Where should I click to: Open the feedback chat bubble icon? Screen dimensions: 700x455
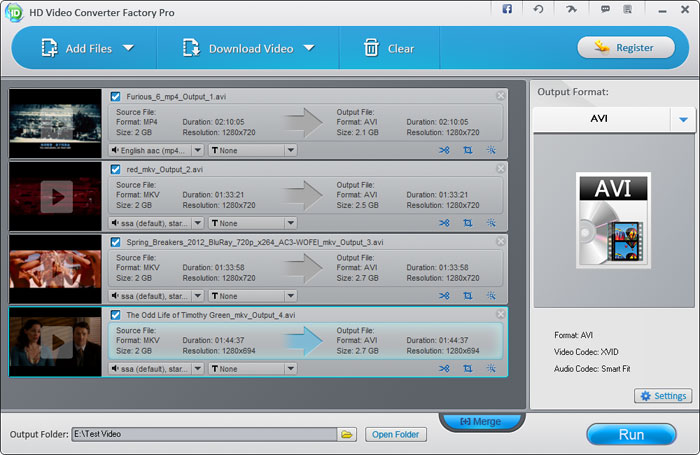[605, 9]
